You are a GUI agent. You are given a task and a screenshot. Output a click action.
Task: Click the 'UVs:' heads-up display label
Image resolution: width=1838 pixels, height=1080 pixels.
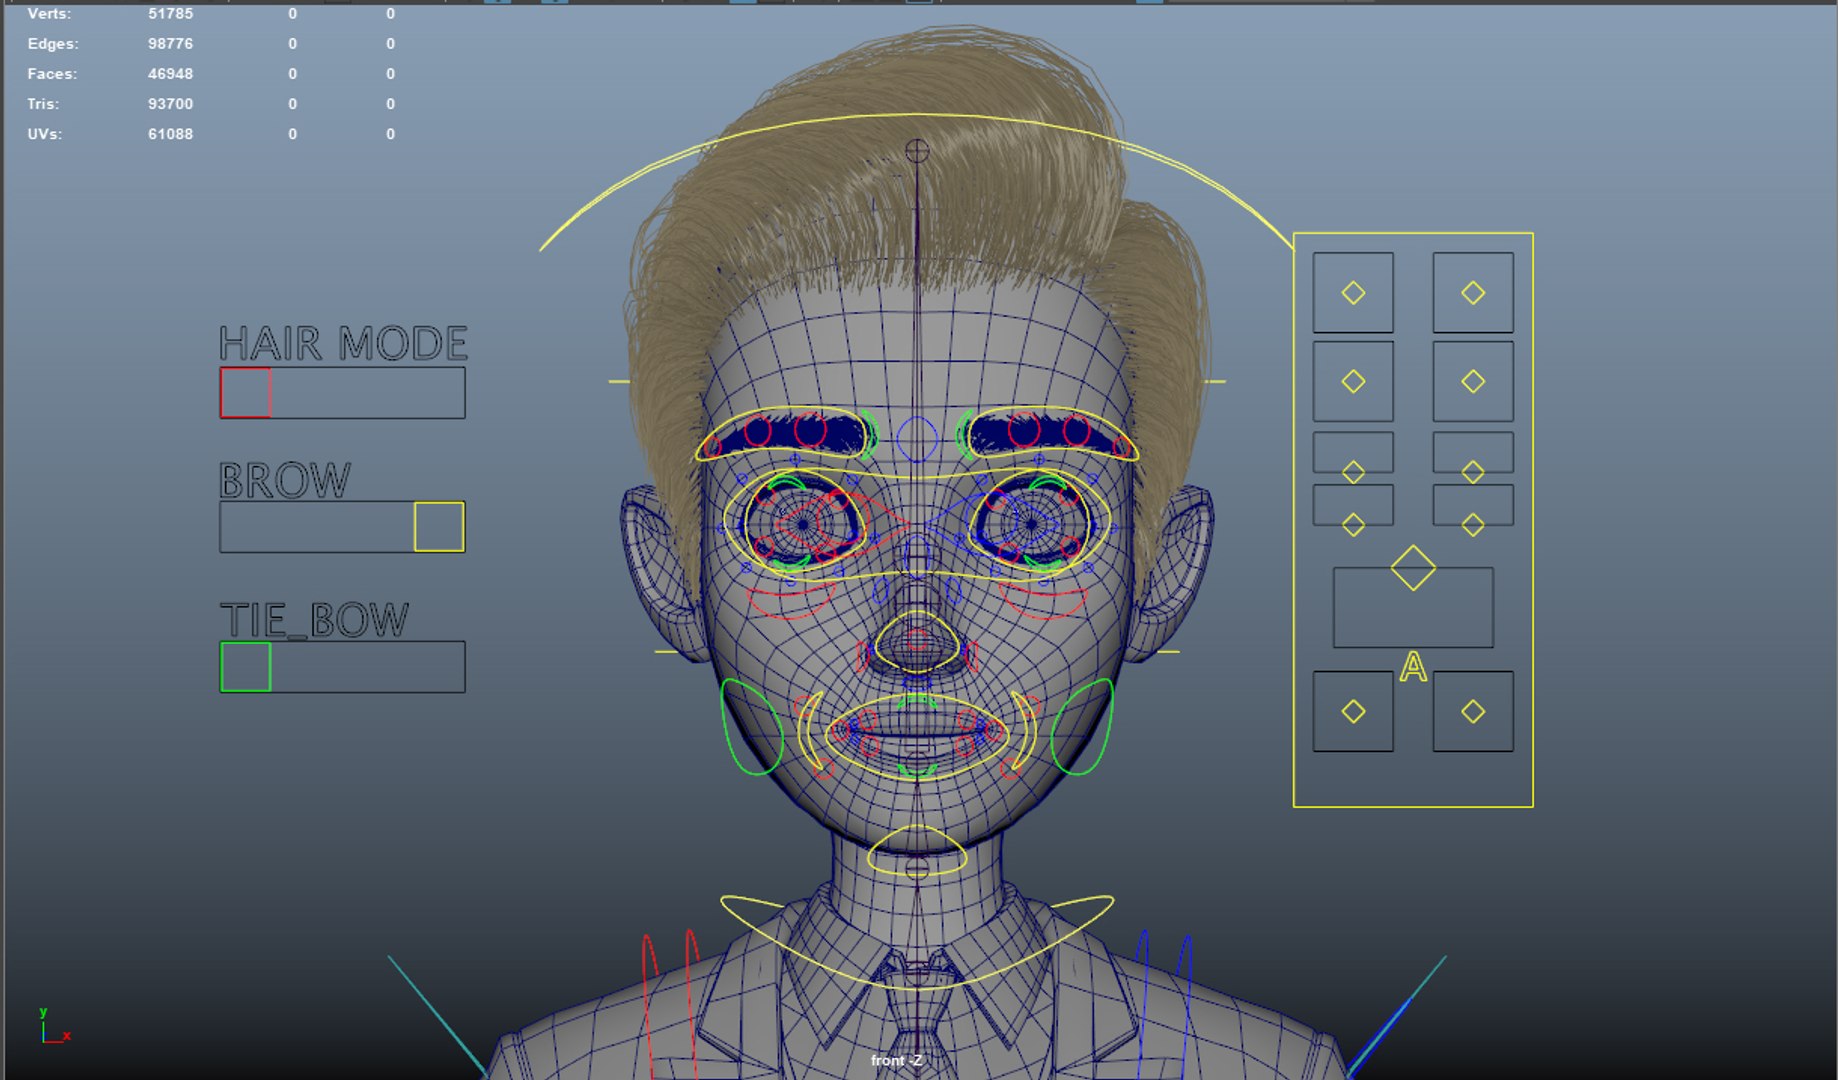point(44,134)
